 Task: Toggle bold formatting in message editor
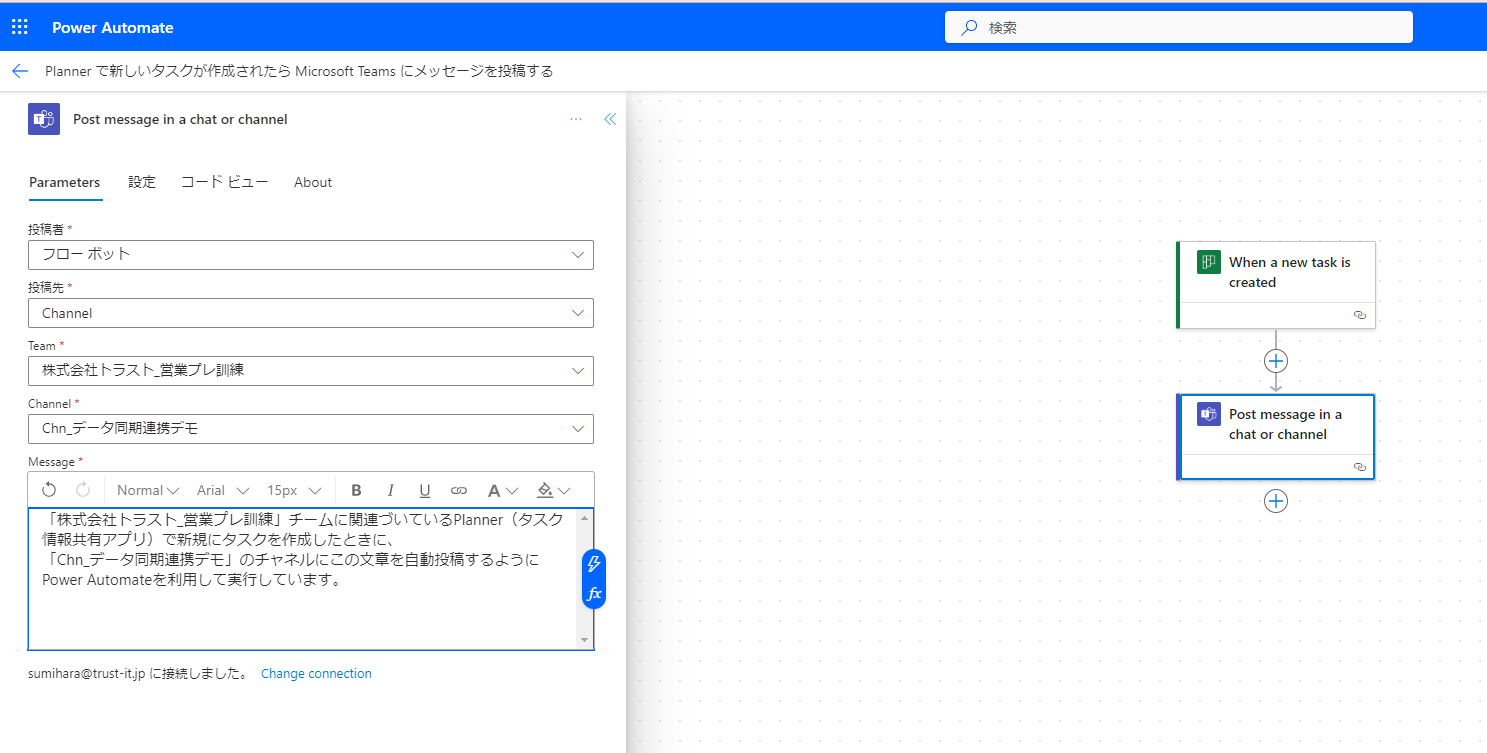[x=356, y=490]
